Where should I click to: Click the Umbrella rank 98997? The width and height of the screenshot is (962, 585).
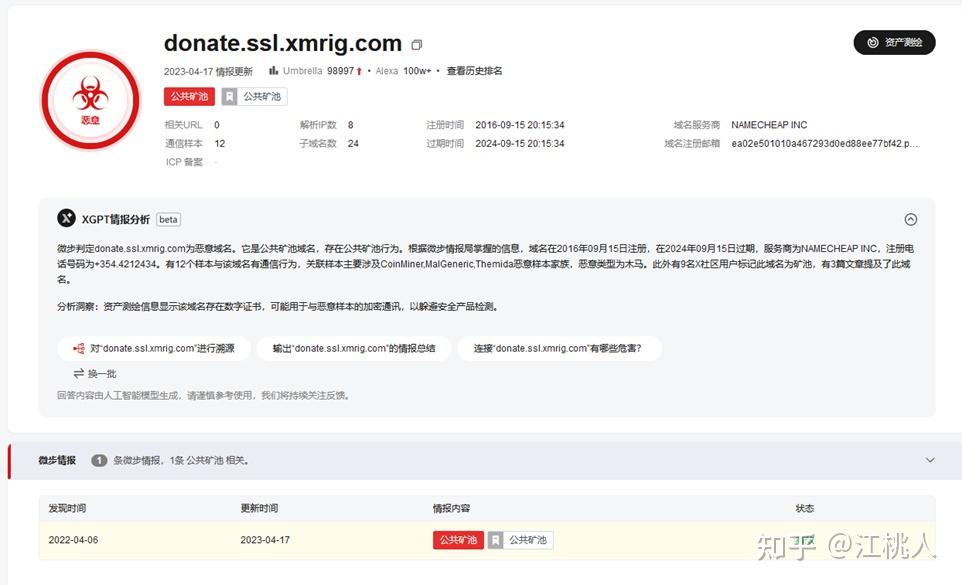(340, 71)
